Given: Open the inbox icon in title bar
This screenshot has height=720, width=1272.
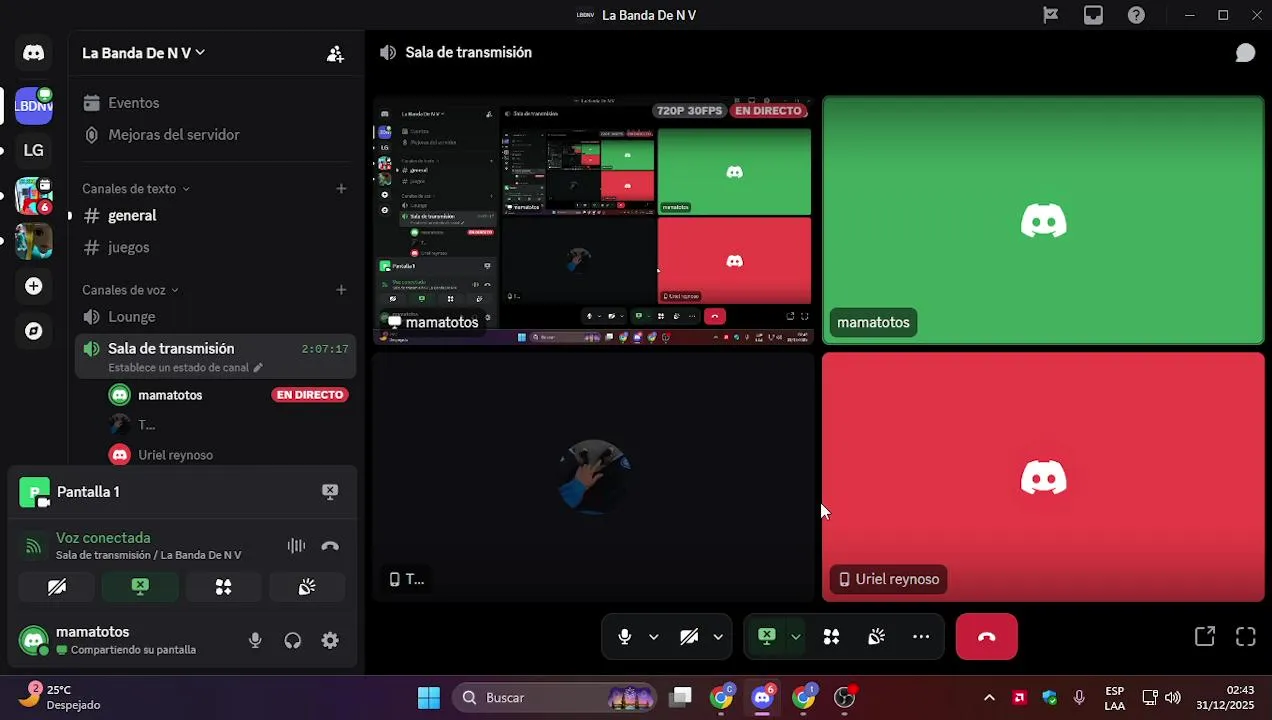Looking at the screenshot, I should click(x=1093, y=15).
